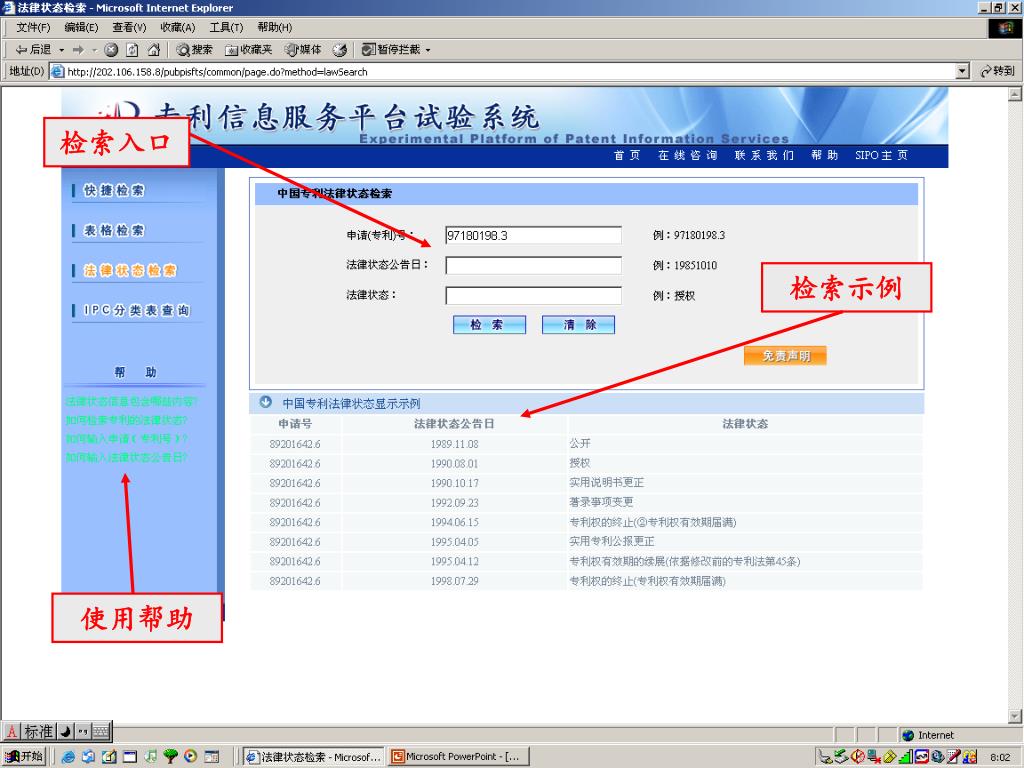The image size is (1024, 768).
Task: Toggle the IME punctuation icon
Action: pos(83,731)
